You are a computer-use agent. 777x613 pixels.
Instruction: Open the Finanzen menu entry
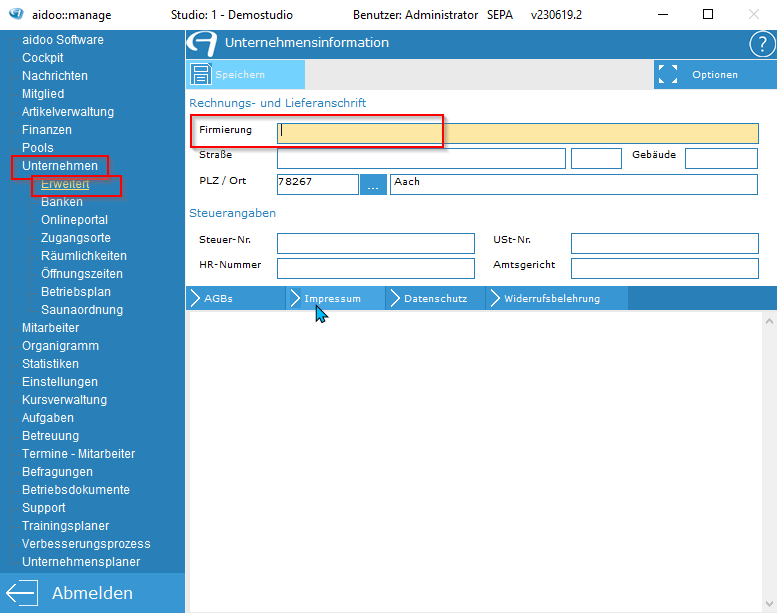(47, 130)
